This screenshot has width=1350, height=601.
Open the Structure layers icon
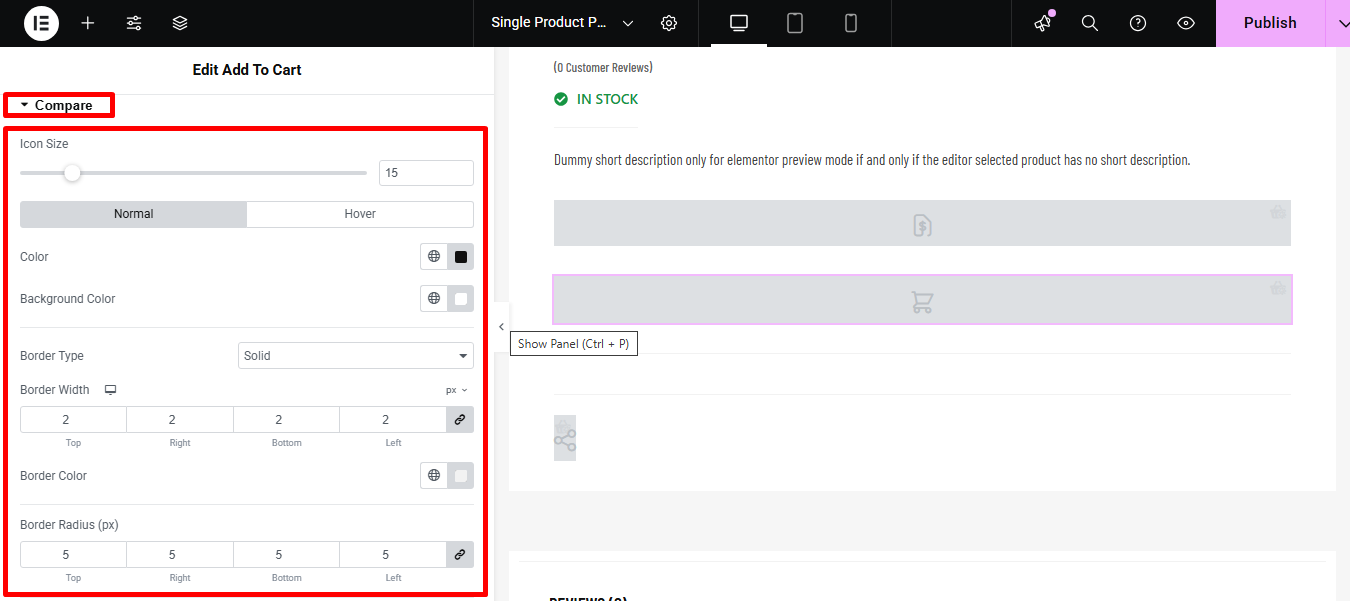point(180,23)
